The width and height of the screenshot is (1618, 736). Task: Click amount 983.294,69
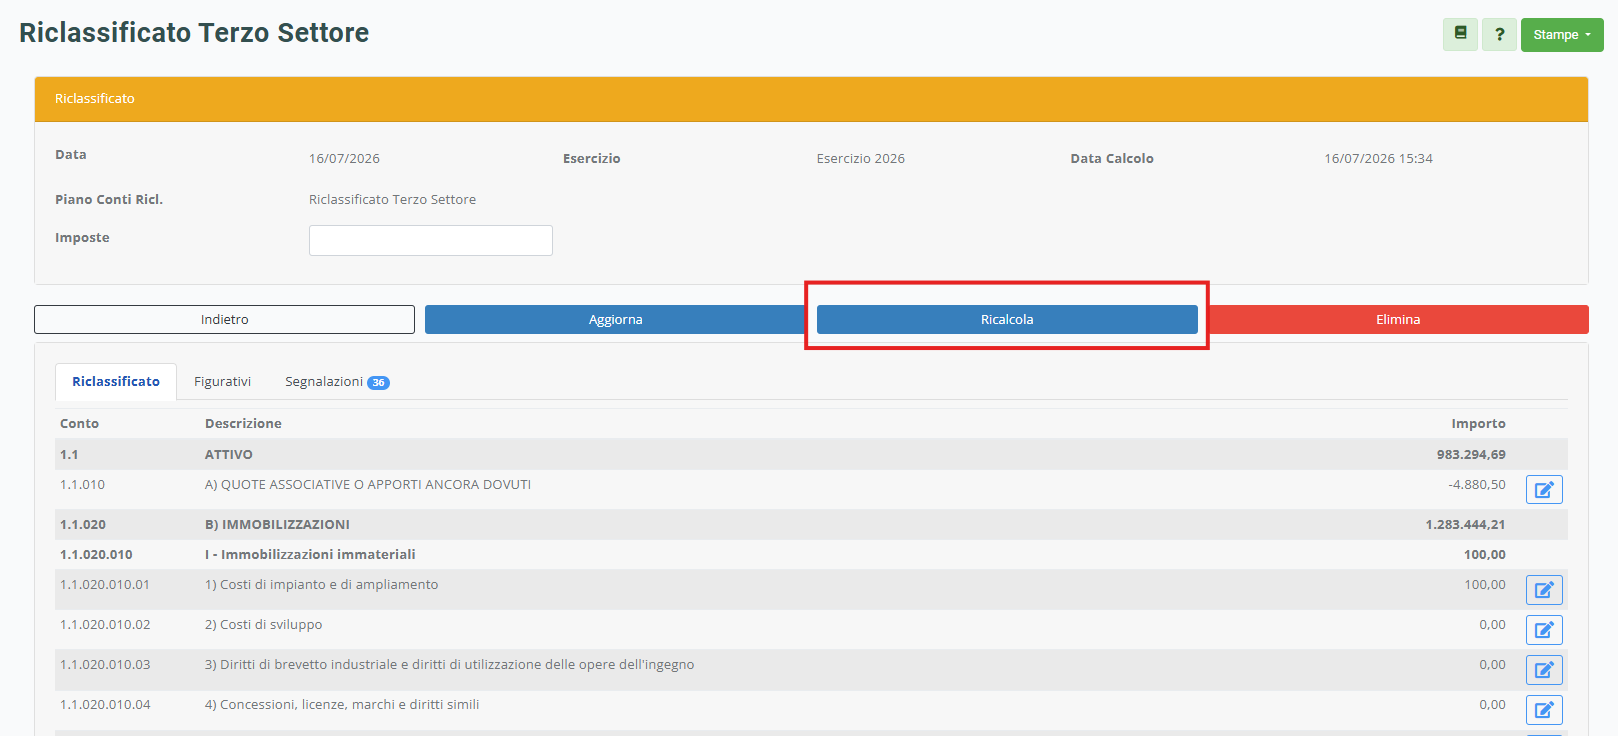coord(1471,454)
